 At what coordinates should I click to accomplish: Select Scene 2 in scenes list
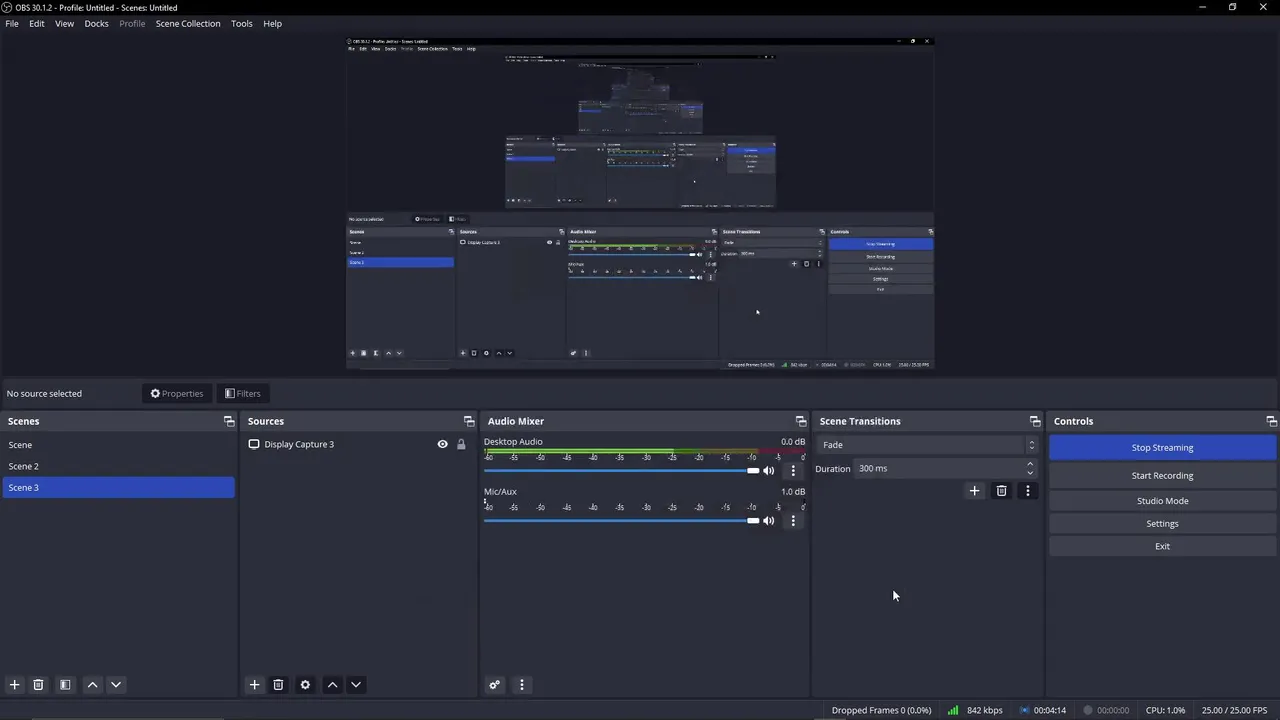118,466
